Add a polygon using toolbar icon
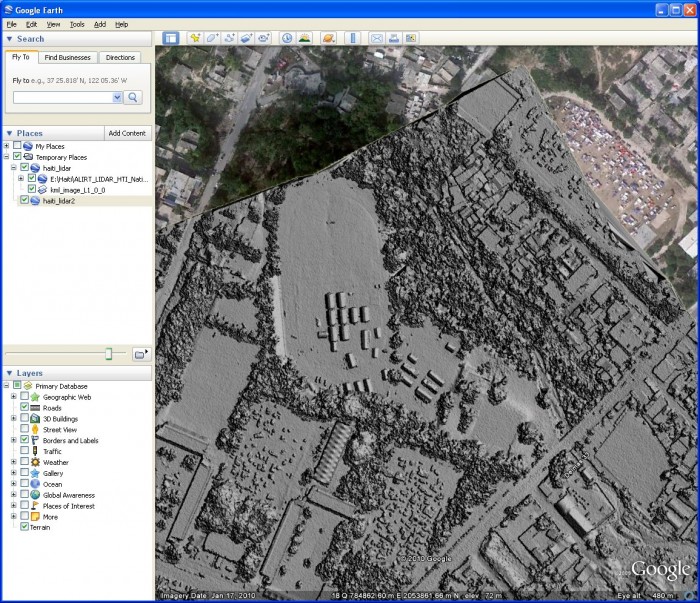Viewport: 700px width, 603px height. click(x=212, y=38)
